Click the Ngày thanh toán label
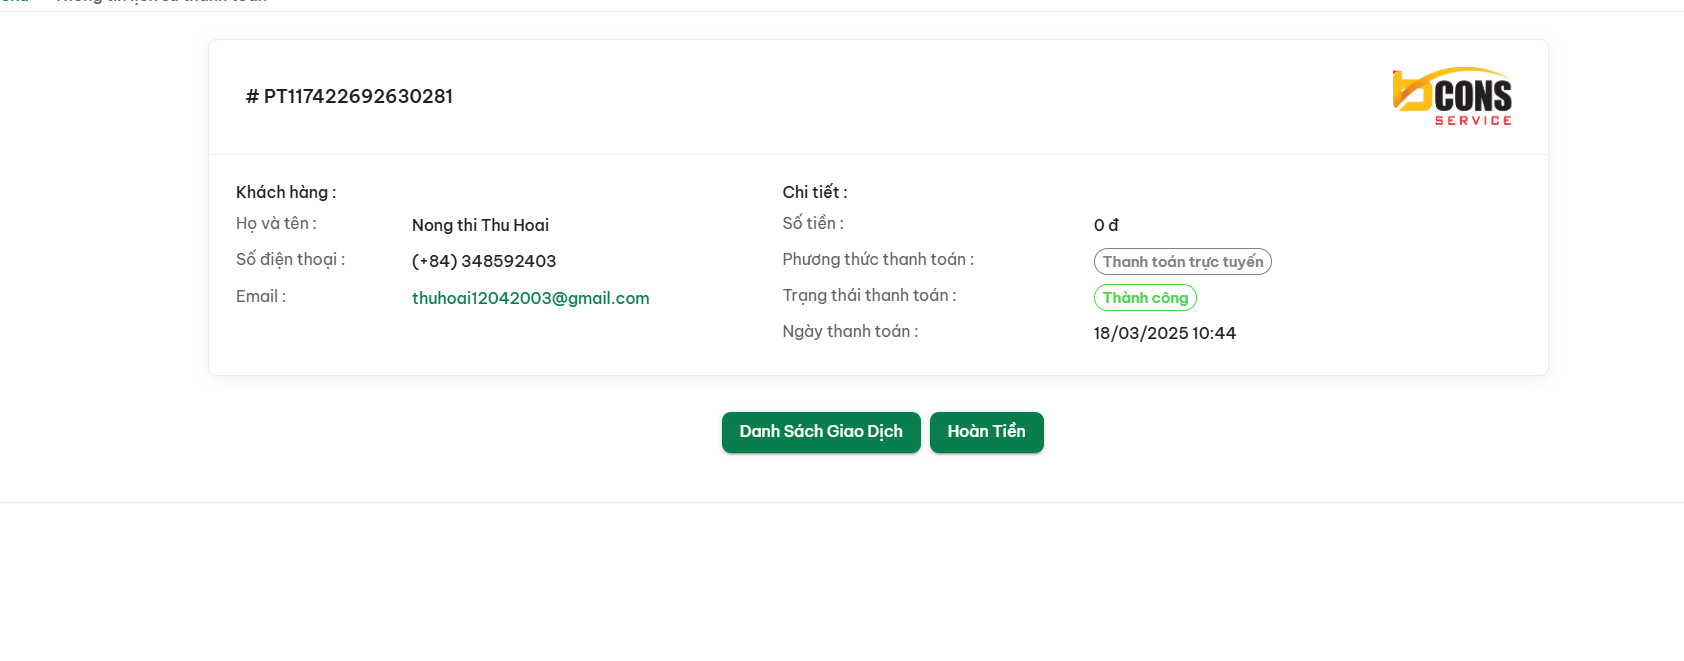Image resolution: width=1684 pixels, height=661 pixels. coord(850,332)
